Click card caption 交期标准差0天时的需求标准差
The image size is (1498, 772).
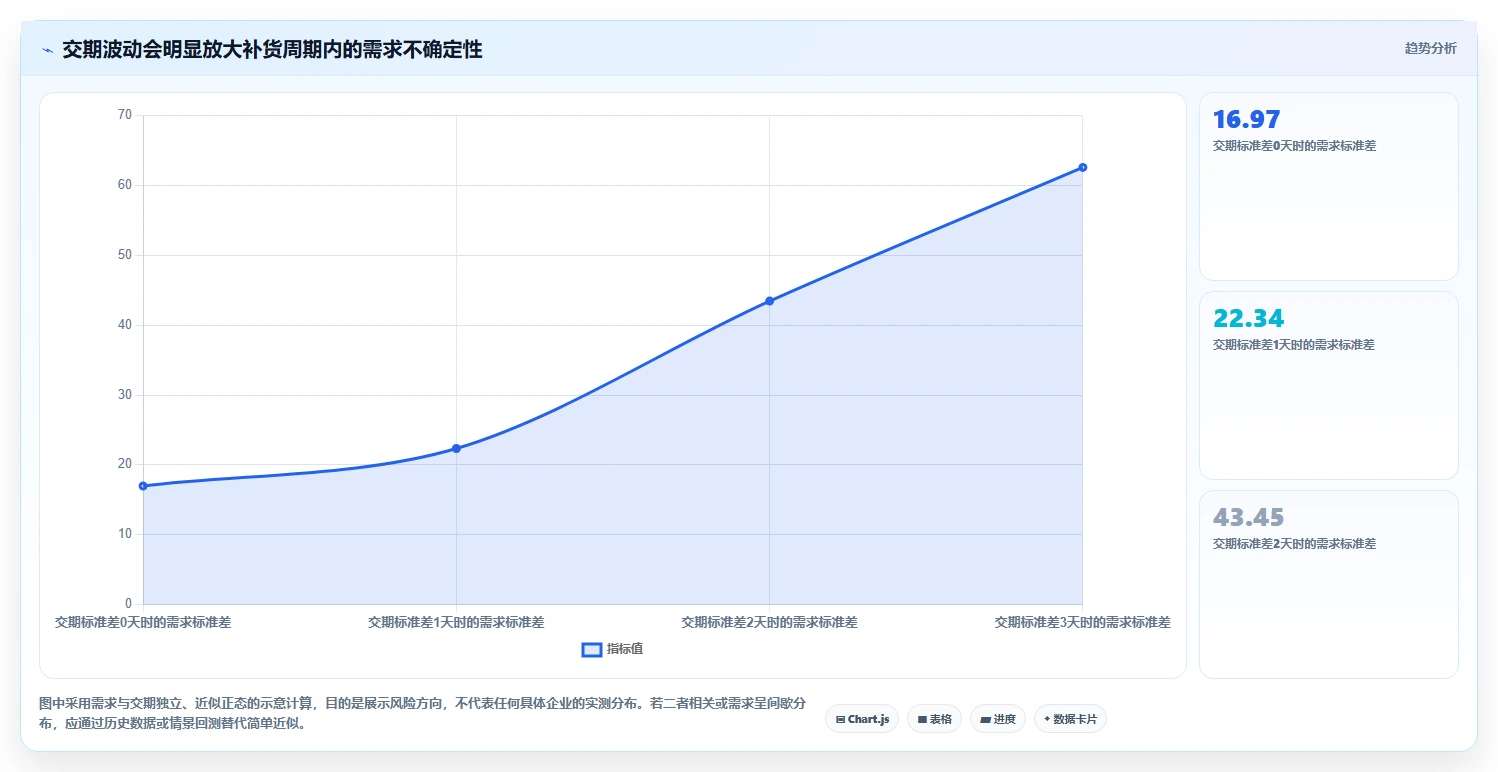1294,146
